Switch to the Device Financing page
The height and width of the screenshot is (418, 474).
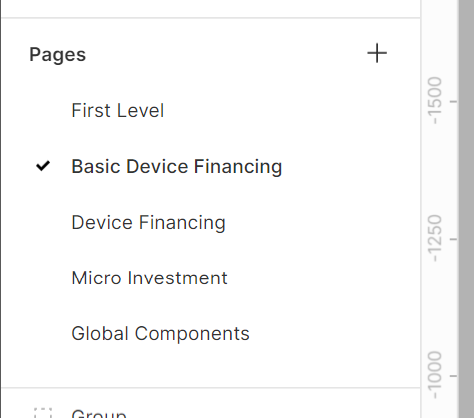pos(148,222)
